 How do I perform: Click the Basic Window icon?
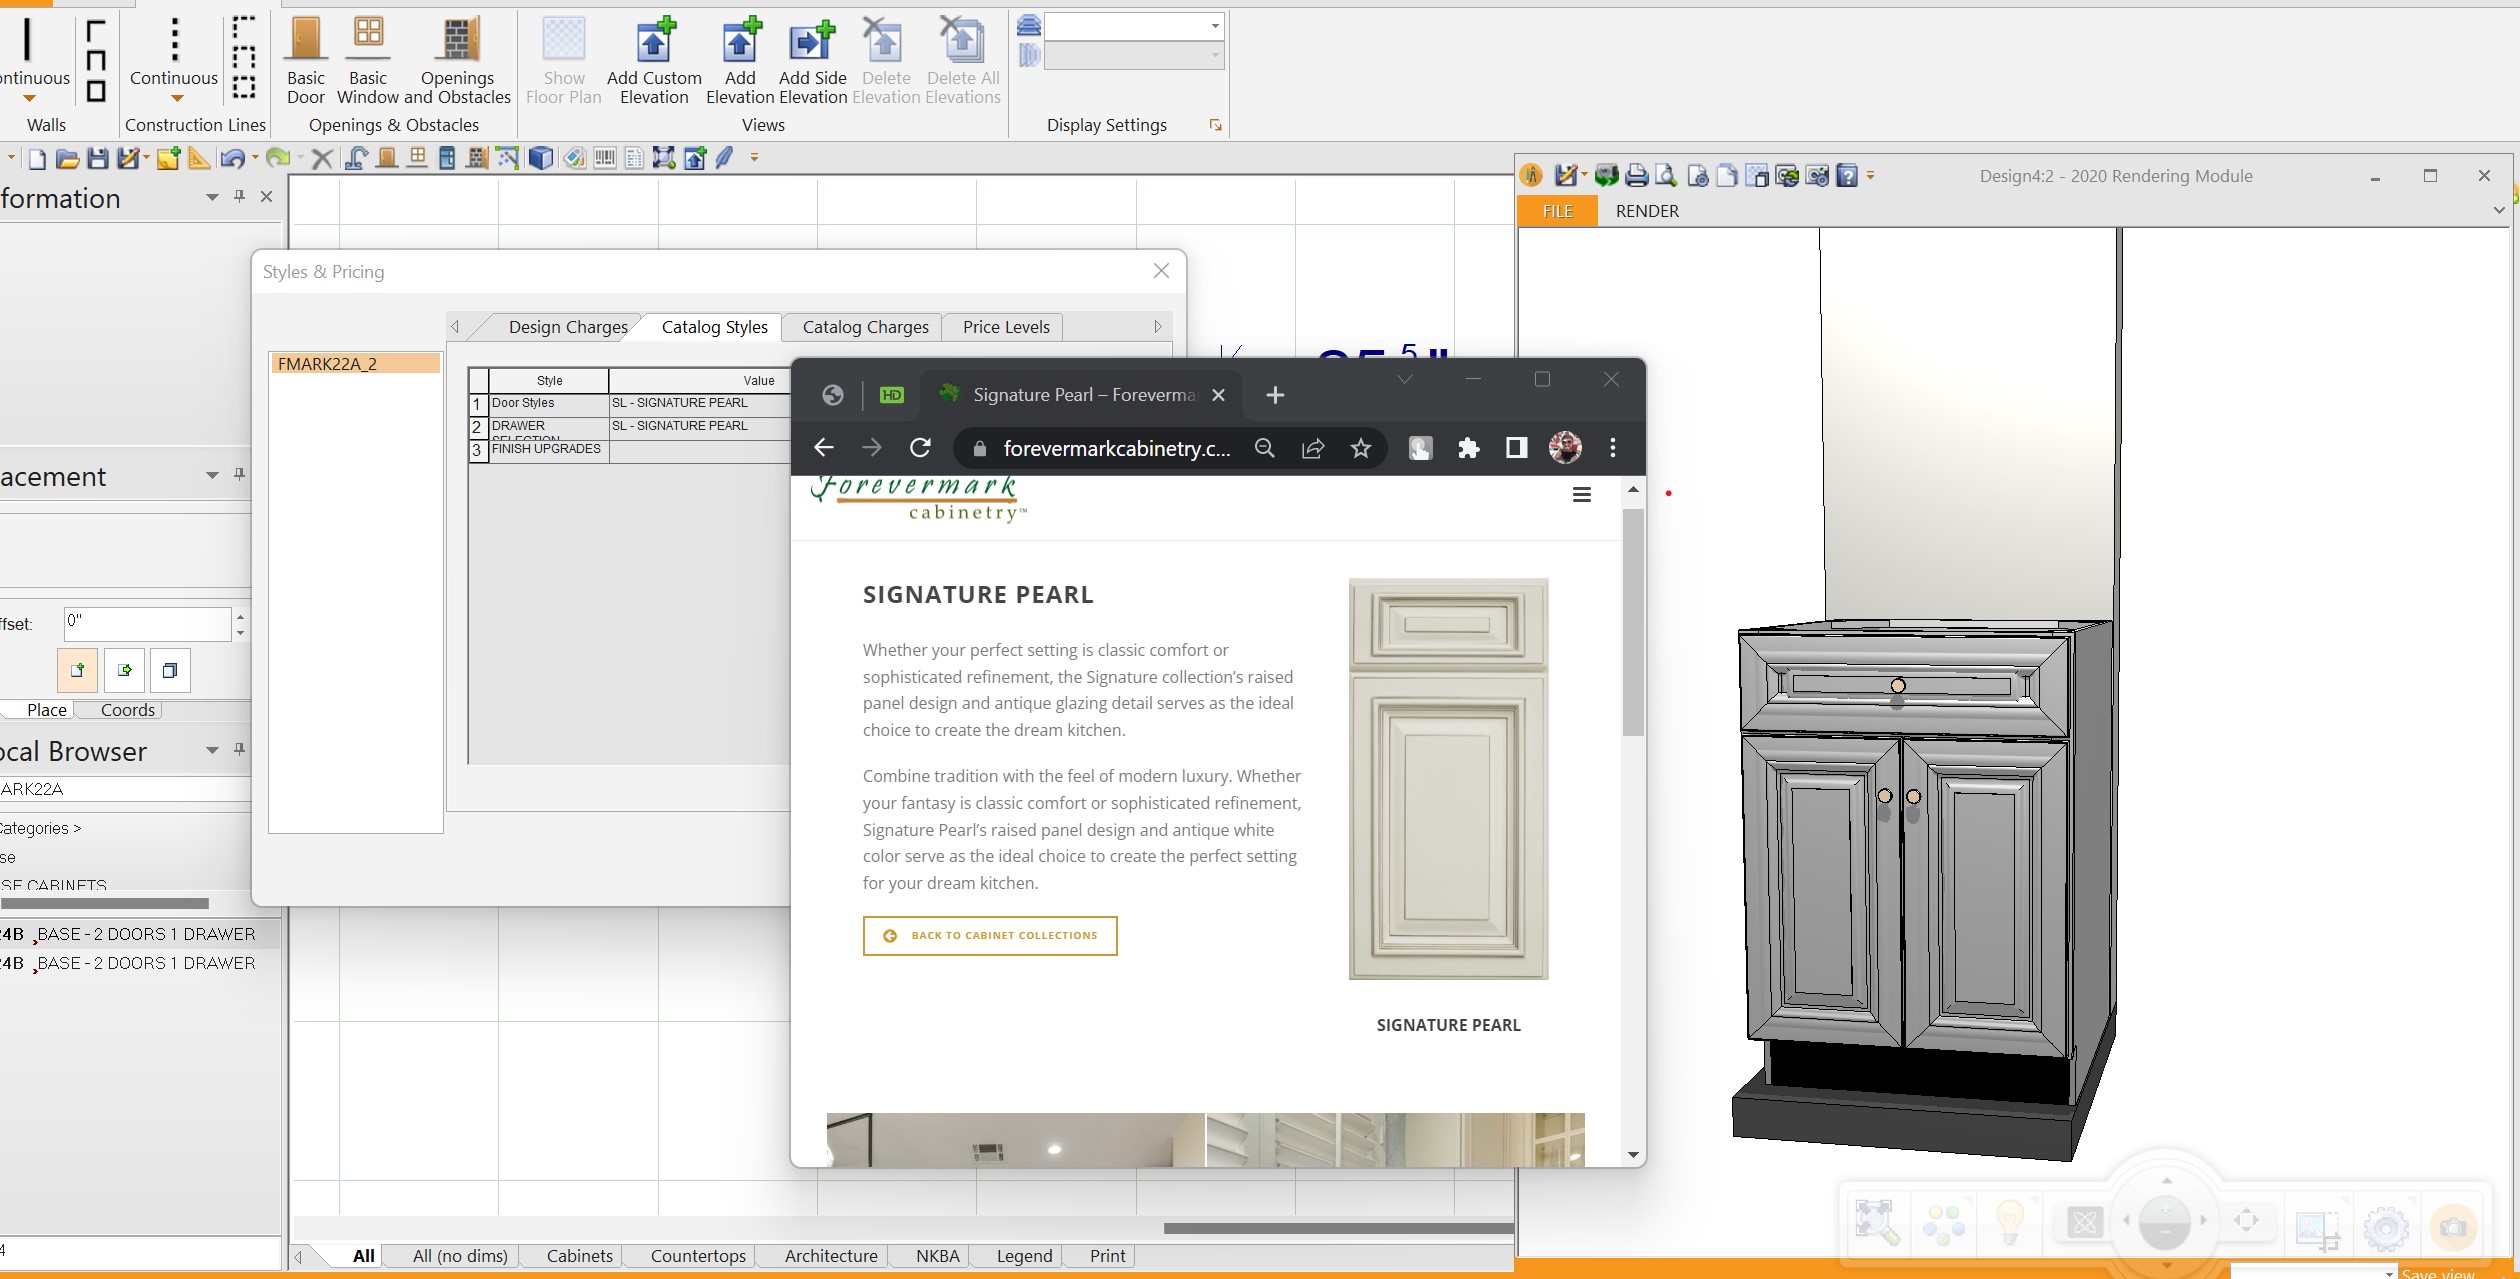(368, 60)
